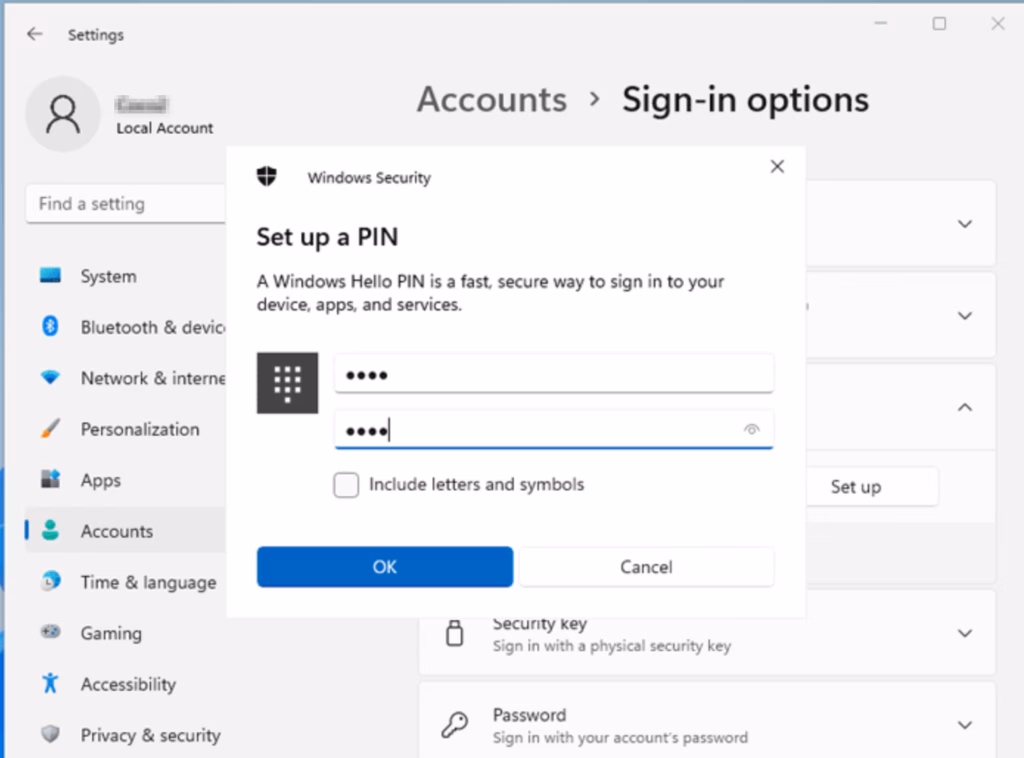Click the Bluetooth icon in sidebar

pyautogui.click(x=50, y=327)
